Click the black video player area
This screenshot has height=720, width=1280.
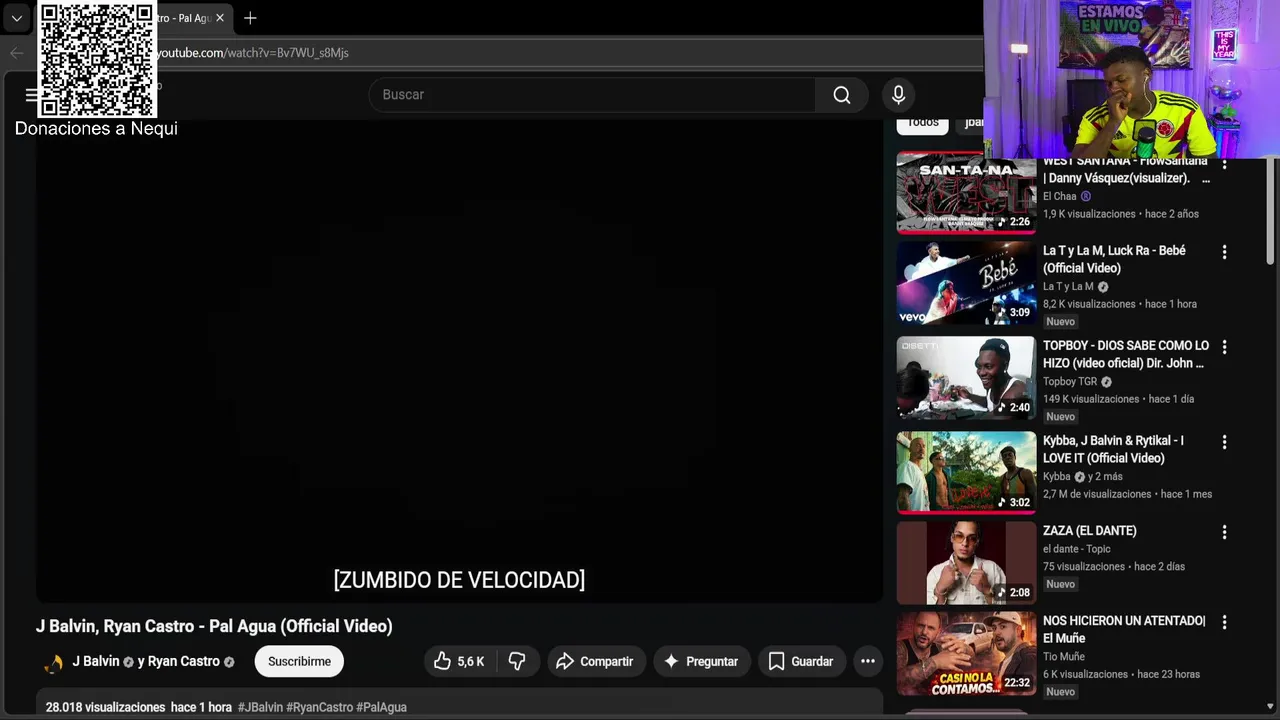pos(459,361)
